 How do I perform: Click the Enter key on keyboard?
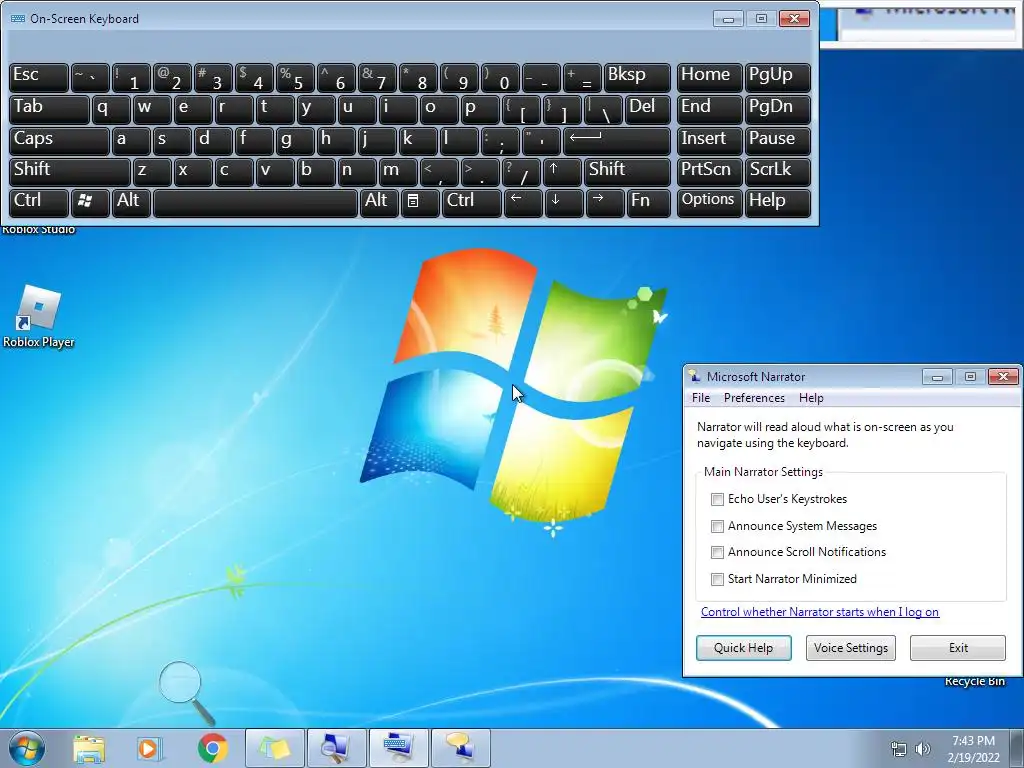[x=616, y=141]
